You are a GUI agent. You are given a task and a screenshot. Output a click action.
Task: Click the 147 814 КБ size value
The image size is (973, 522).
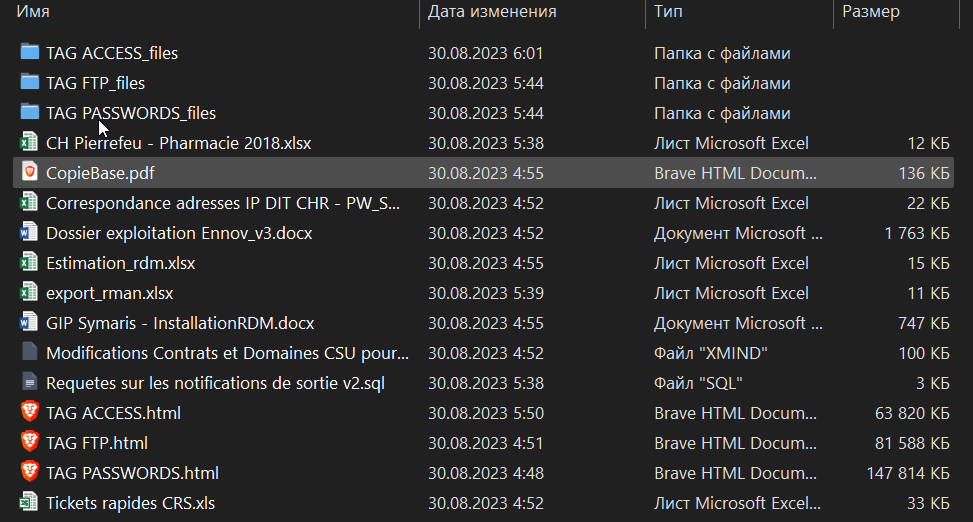[908, 473]
